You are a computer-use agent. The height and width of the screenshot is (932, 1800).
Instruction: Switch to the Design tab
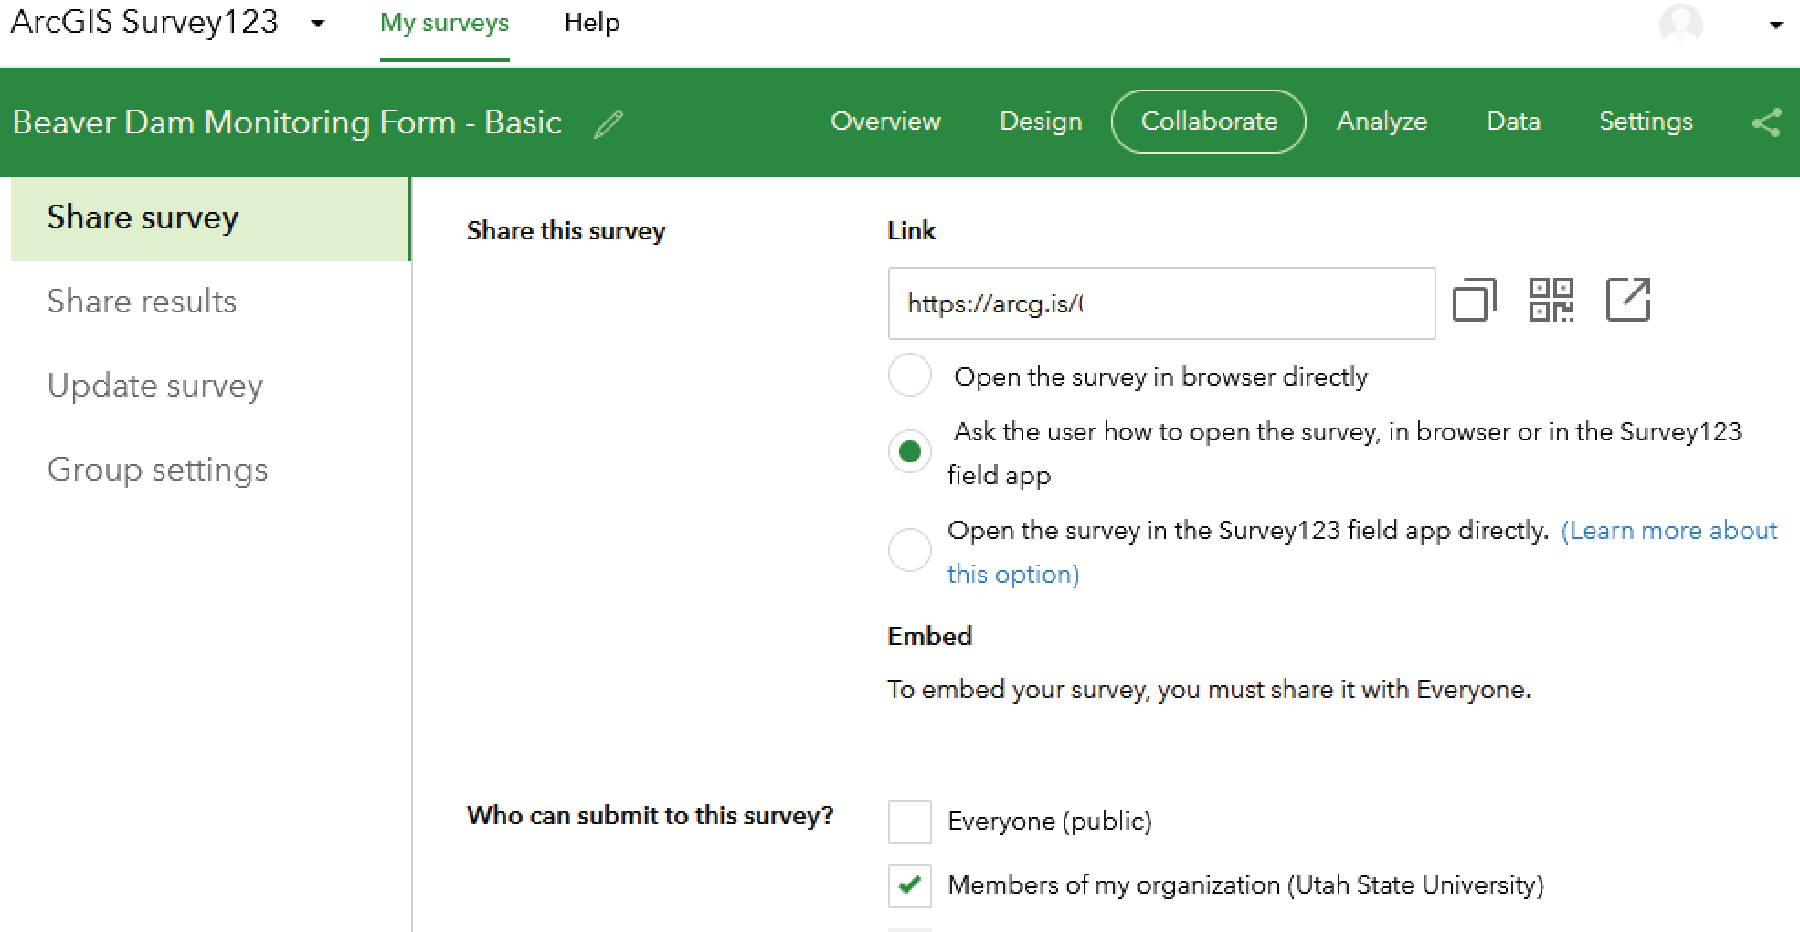[1040, 122]
